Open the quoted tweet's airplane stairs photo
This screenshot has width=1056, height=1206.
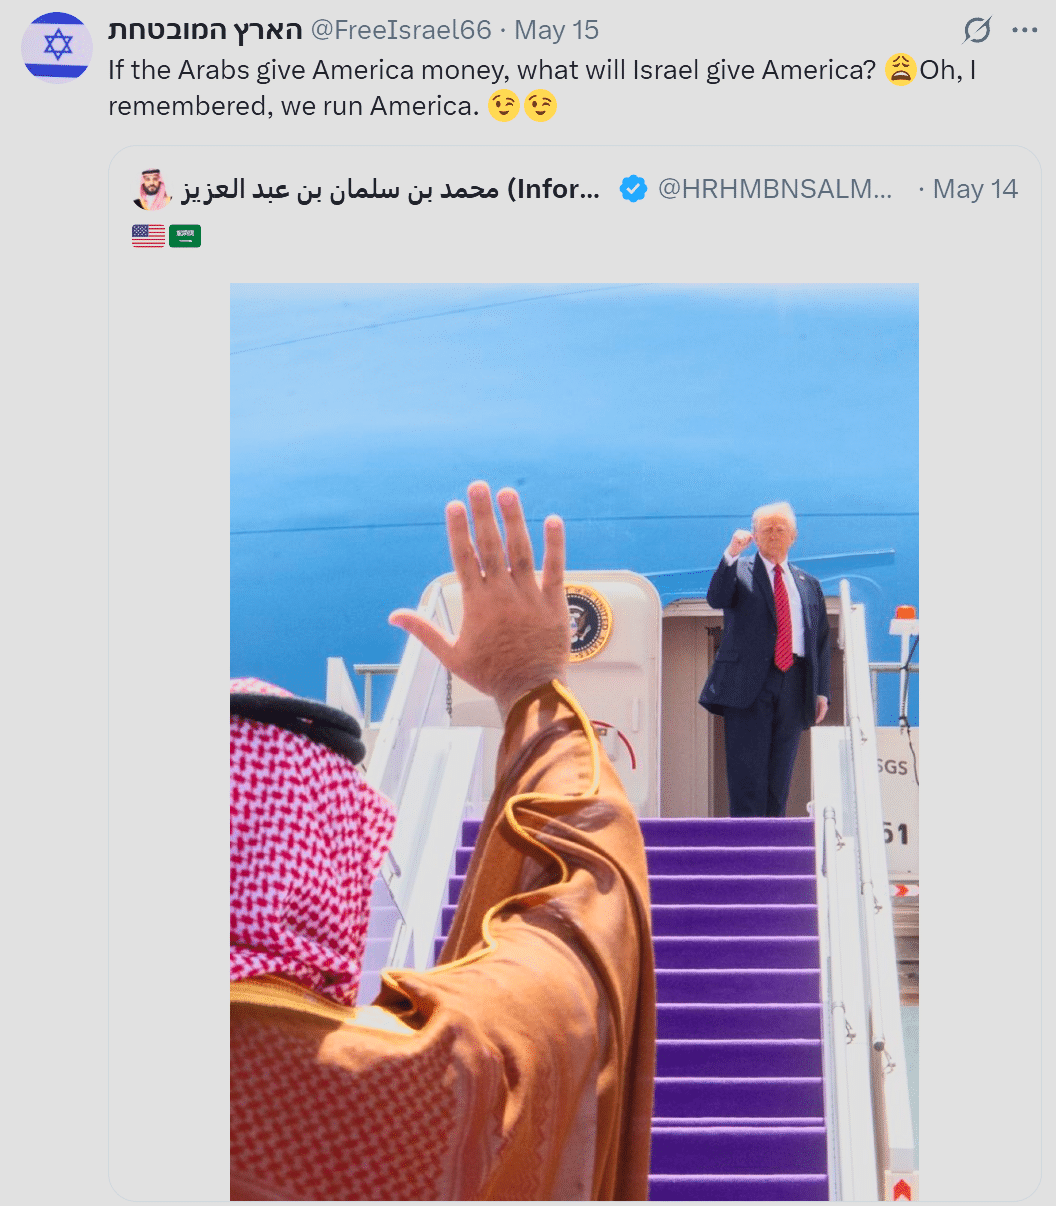(x=574, y=741)
